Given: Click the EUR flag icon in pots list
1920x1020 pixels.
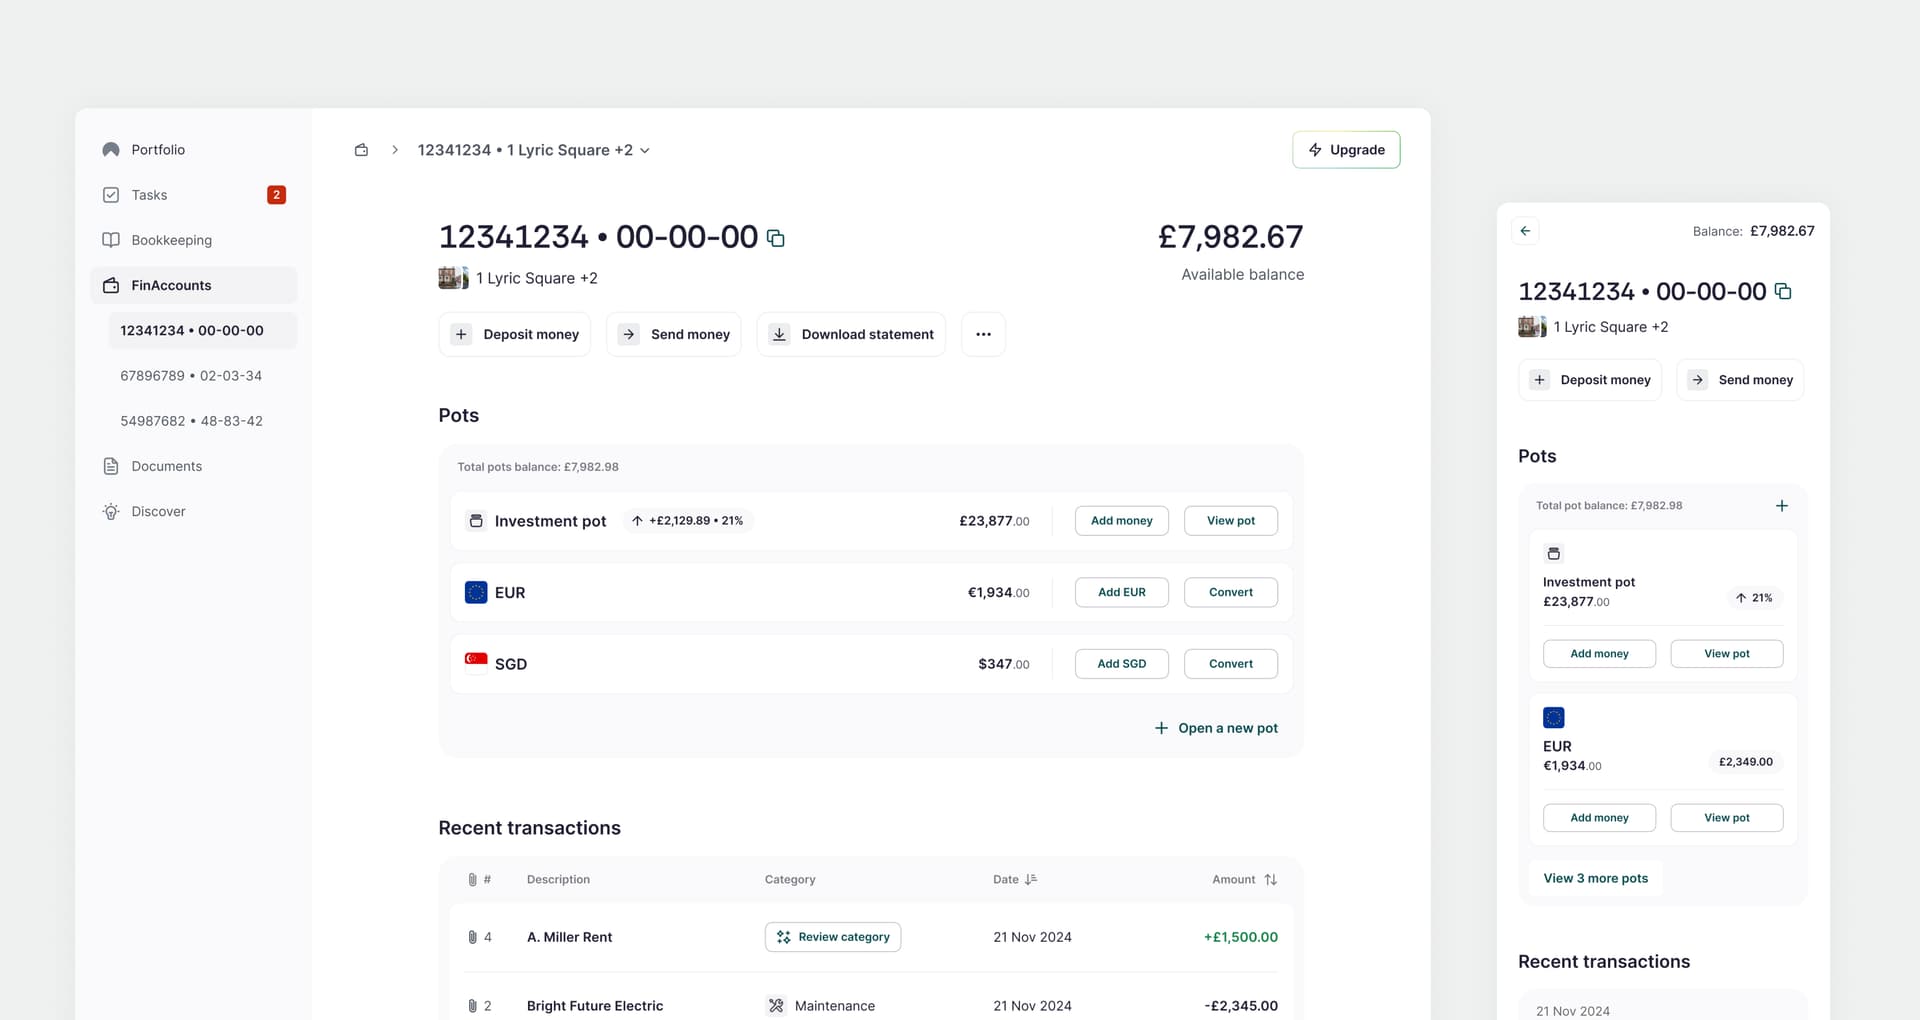Looking at the screenshot, I should [476, 592].
